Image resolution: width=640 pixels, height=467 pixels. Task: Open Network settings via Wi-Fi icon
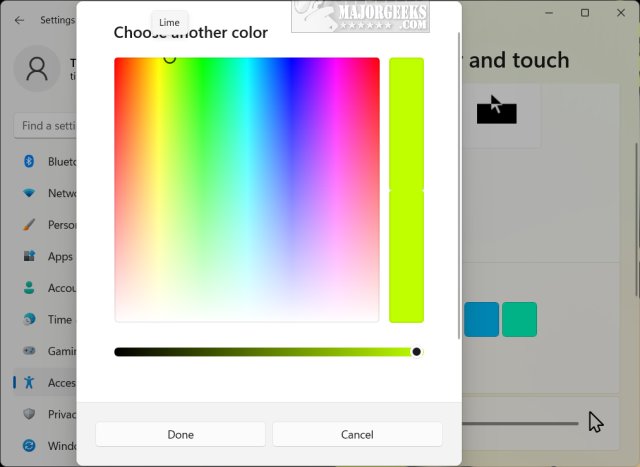pyautogui.click(x=29, y=193)
